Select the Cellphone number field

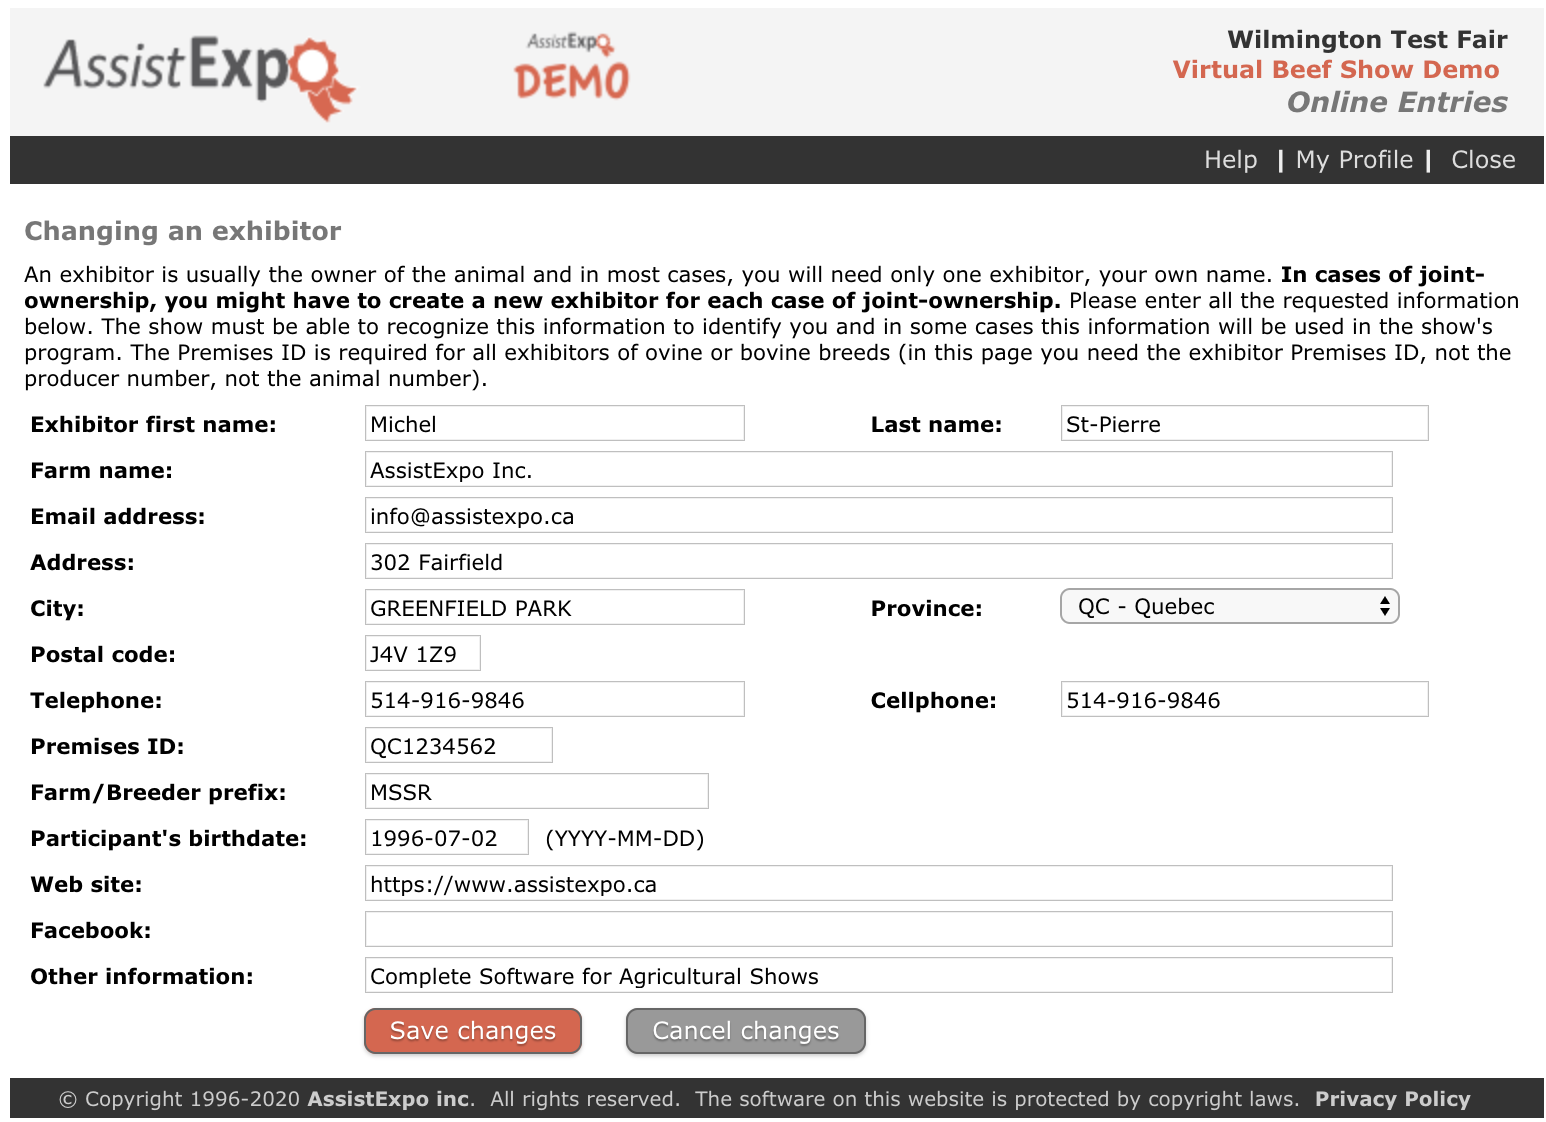tap(1243, 700)
